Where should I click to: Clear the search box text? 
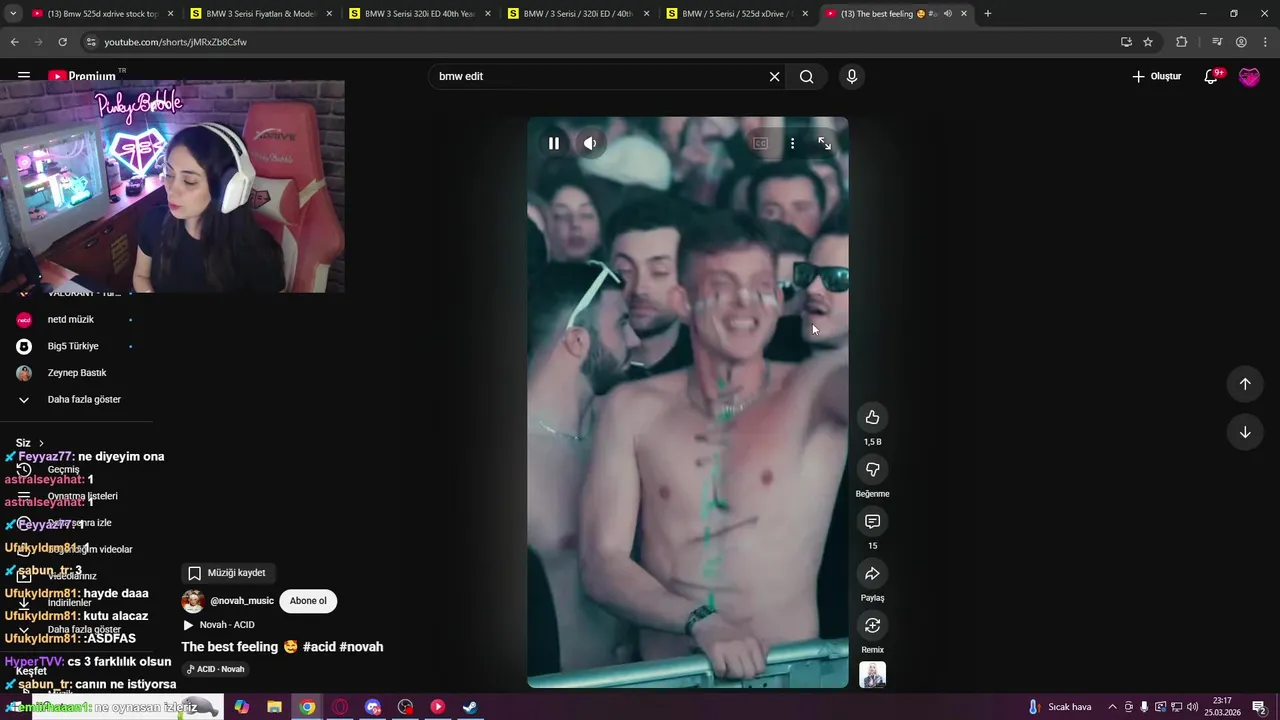click(x=774, y=76)
